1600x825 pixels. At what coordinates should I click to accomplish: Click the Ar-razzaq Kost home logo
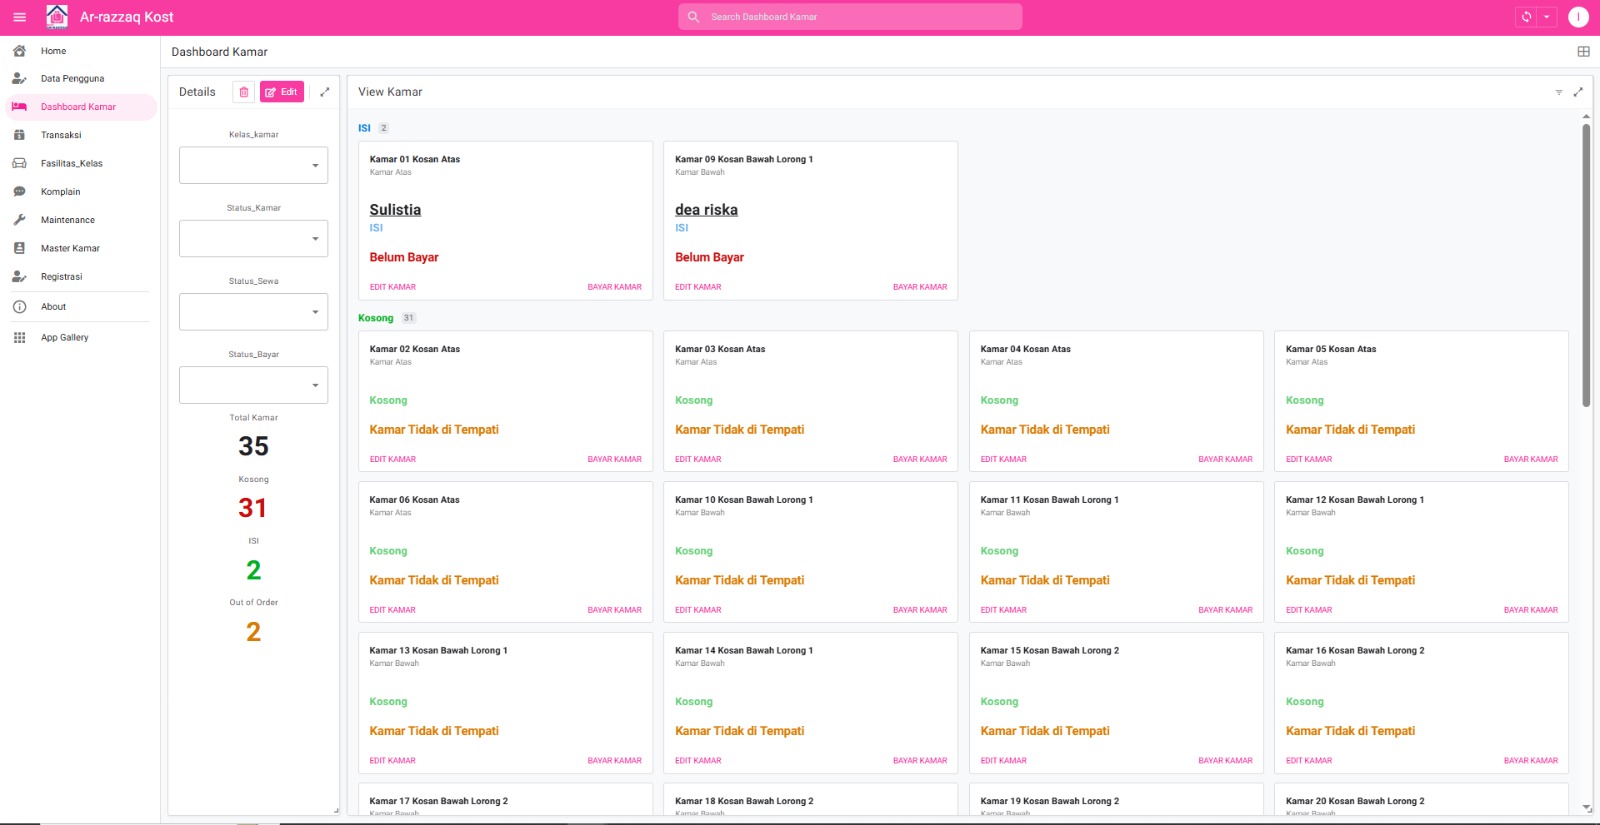pos(57,17)
